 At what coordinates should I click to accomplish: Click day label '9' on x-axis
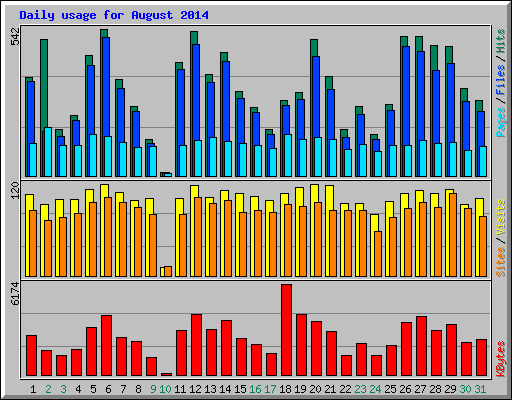coord(153,389)
